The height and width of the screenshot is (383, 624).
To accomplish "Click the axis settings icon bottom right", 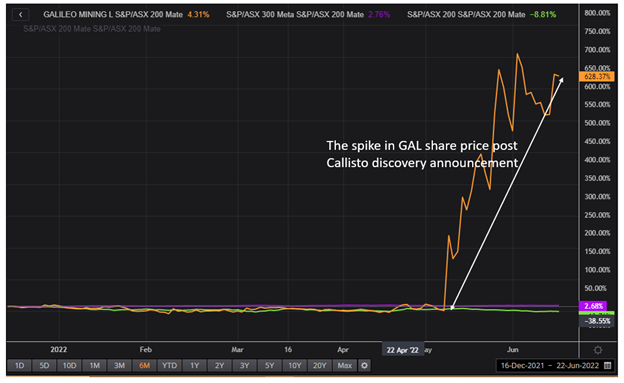I will click(x=598, y=350).
